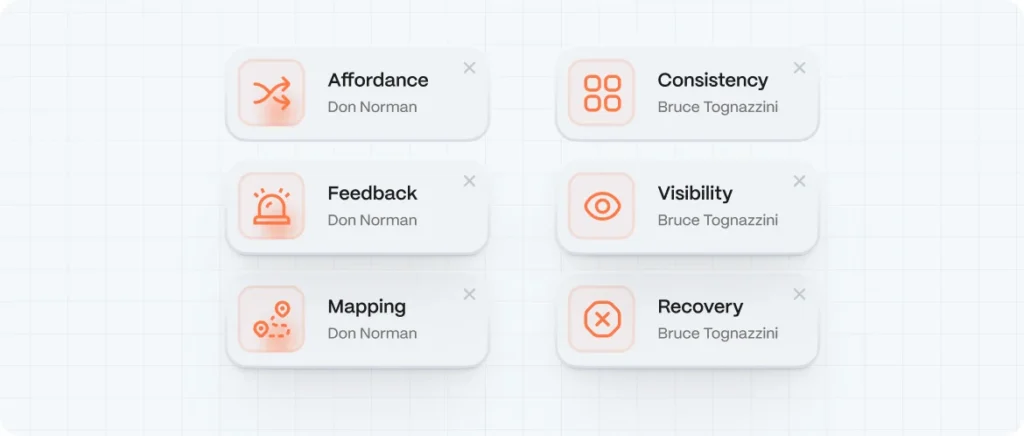The image size is (1024, 436).
Task: Open the Mapping title text
Action: tap(366, 306)
